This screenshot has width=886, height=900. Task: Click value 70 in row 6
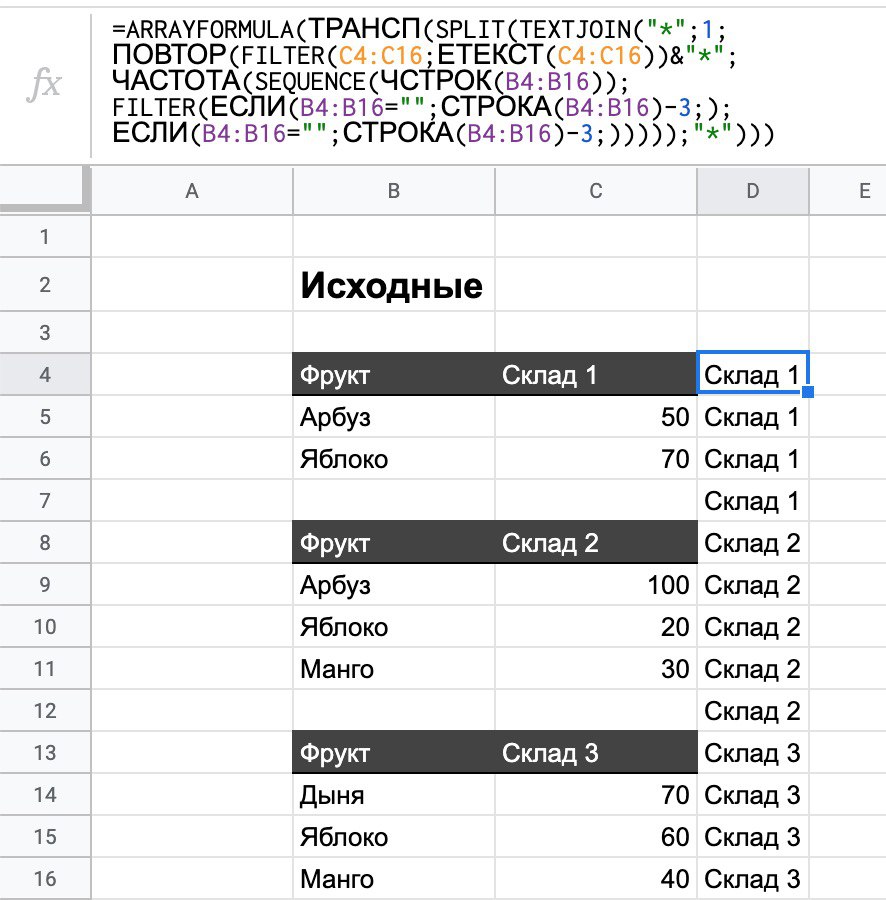pyautogui.click(x=596, y=458)
